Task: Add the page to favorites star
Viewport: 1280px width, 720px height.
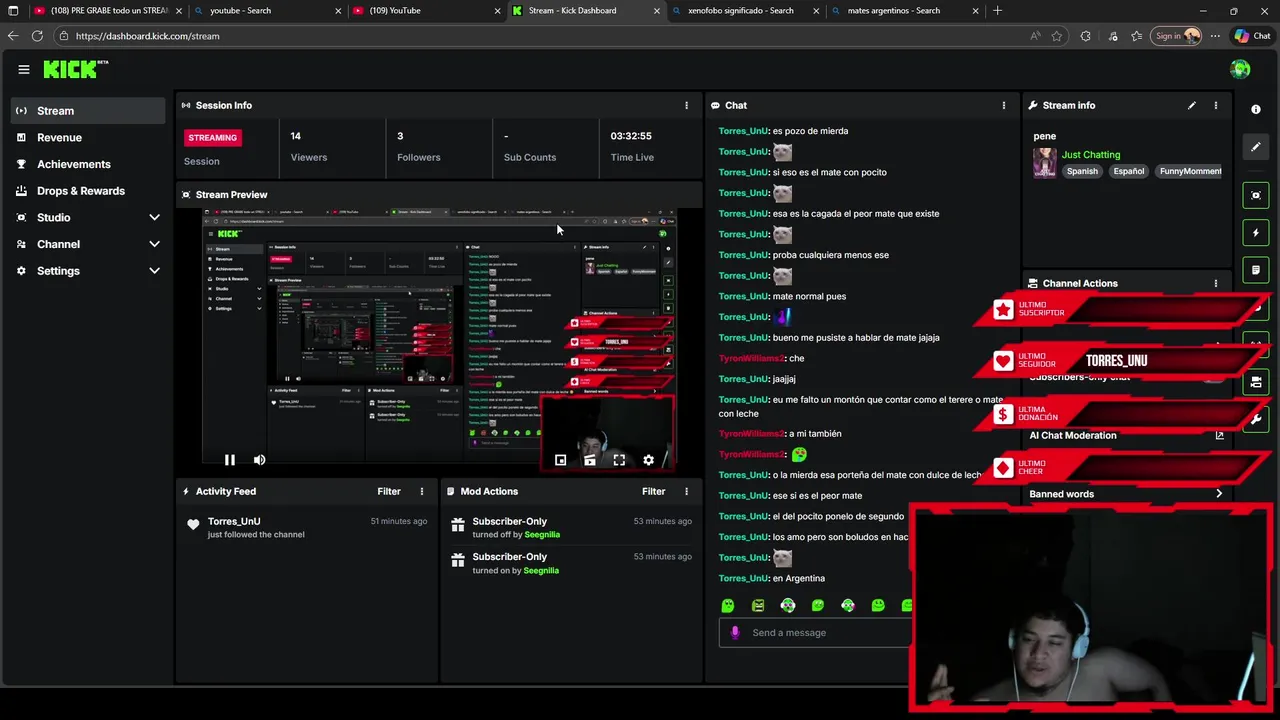Action: tap(1057, 36)
